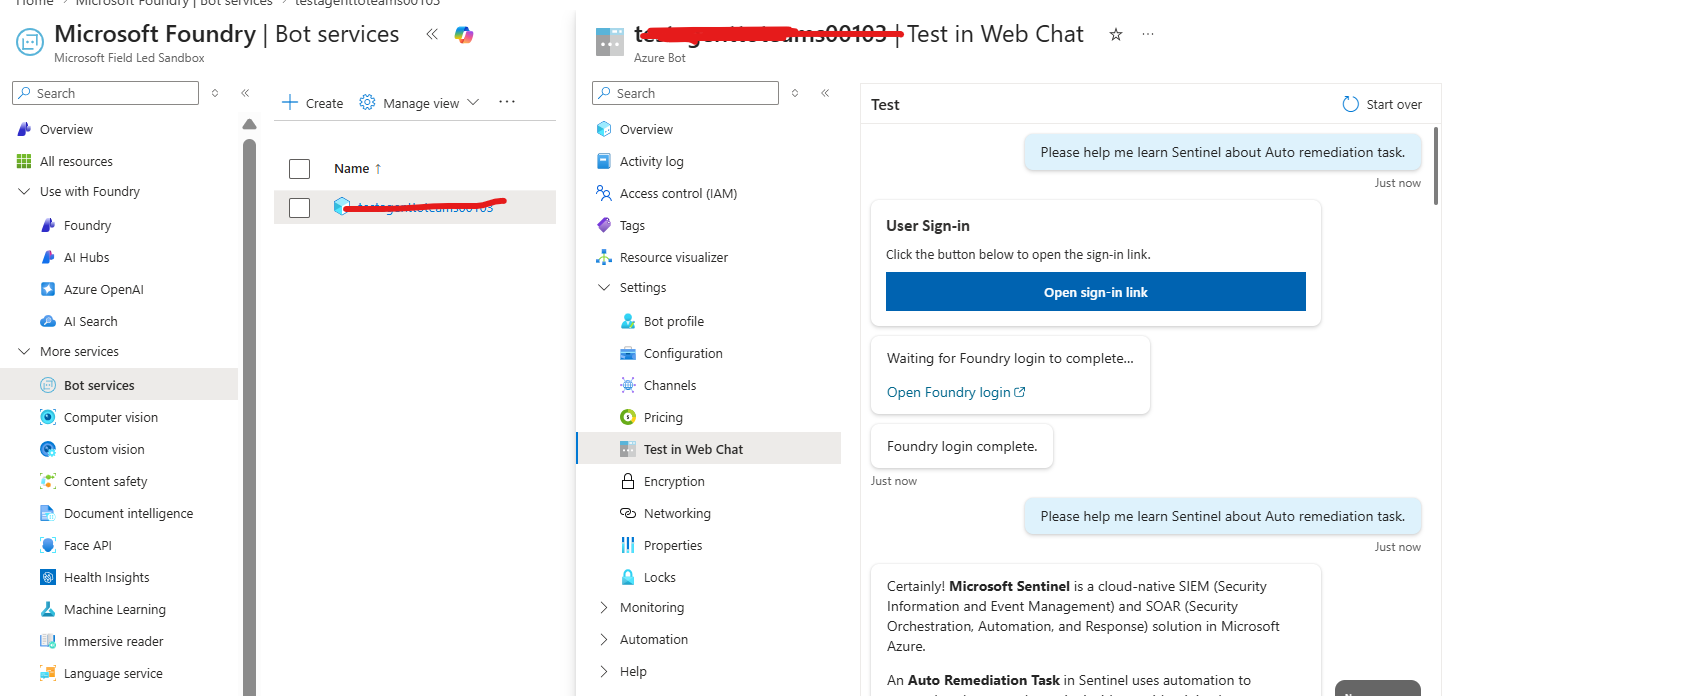
Task: Open Custom vision services
Action: pos(104,449)
